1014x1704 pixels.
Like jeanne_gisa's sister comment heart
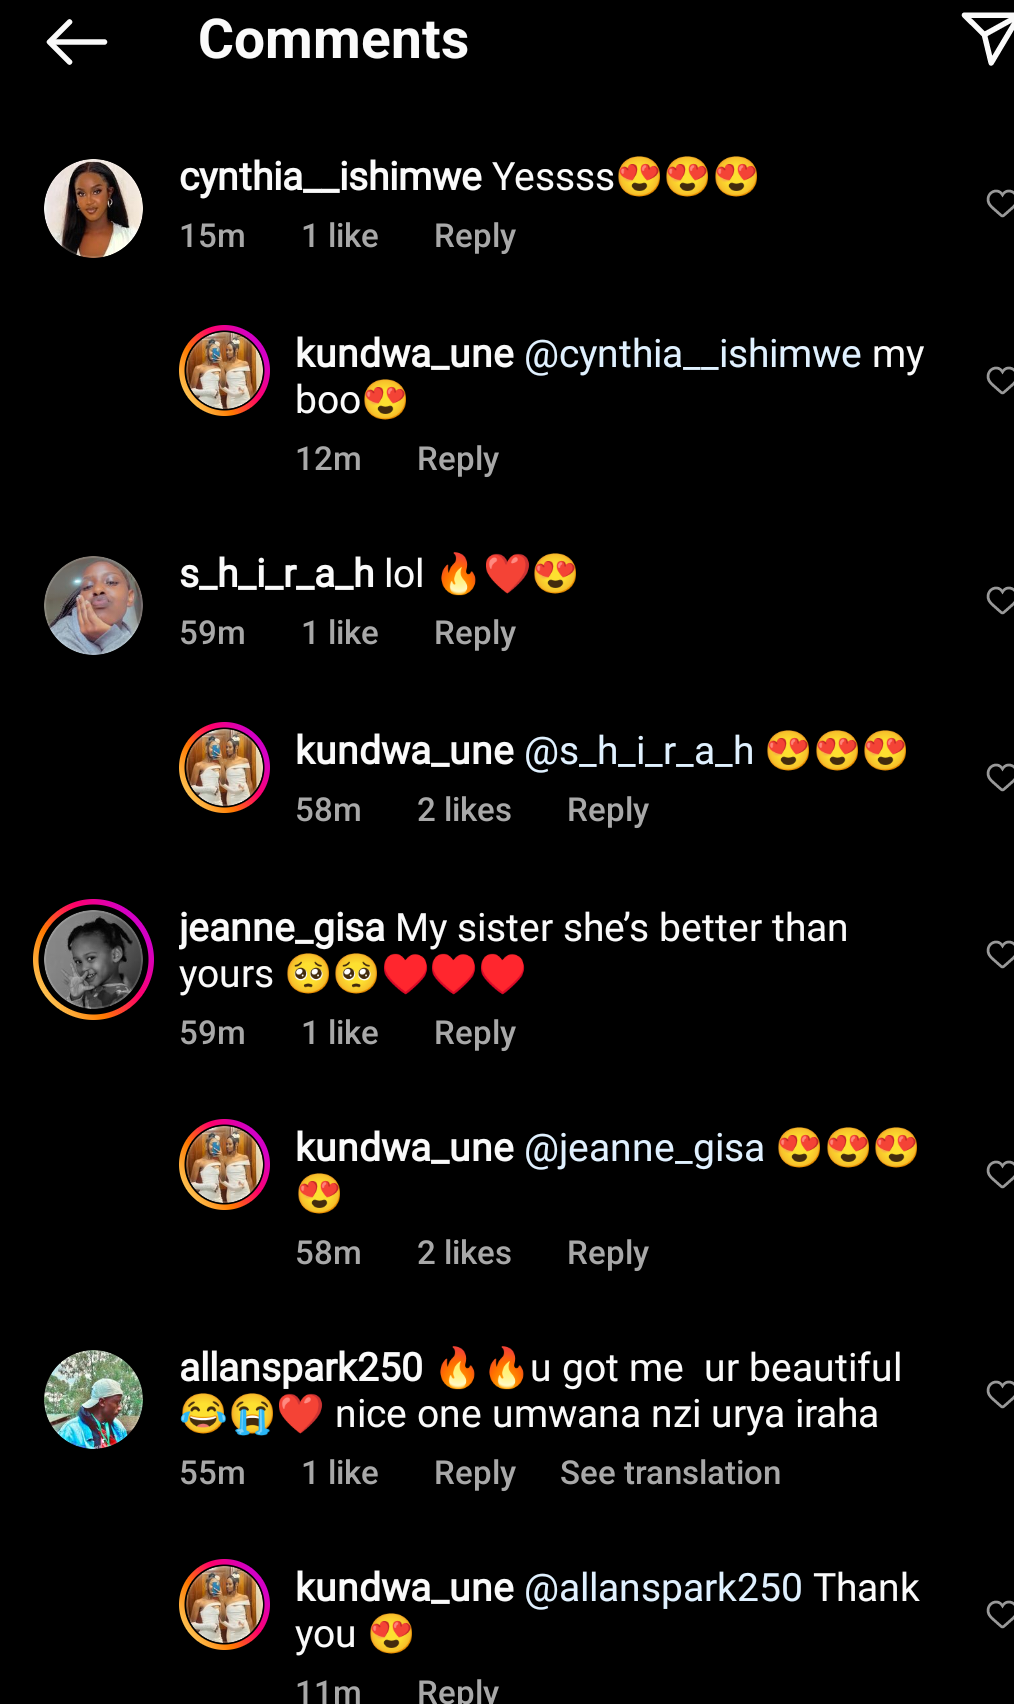(1000, 954)
